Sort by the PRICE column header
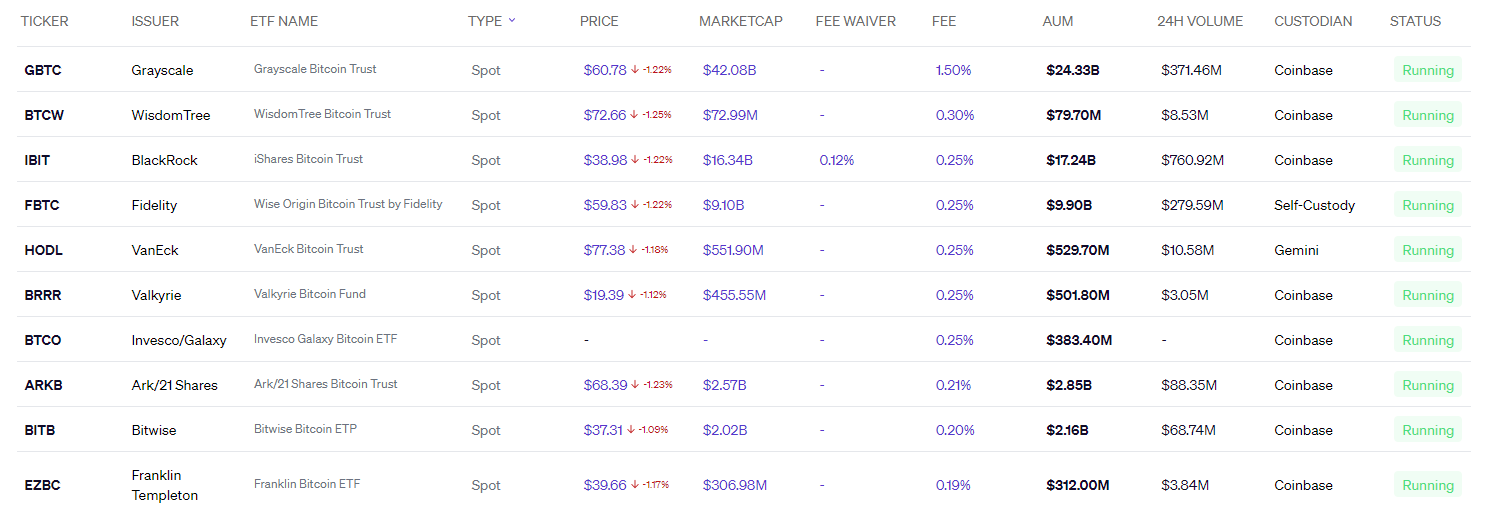 click(x=599, y=21)
